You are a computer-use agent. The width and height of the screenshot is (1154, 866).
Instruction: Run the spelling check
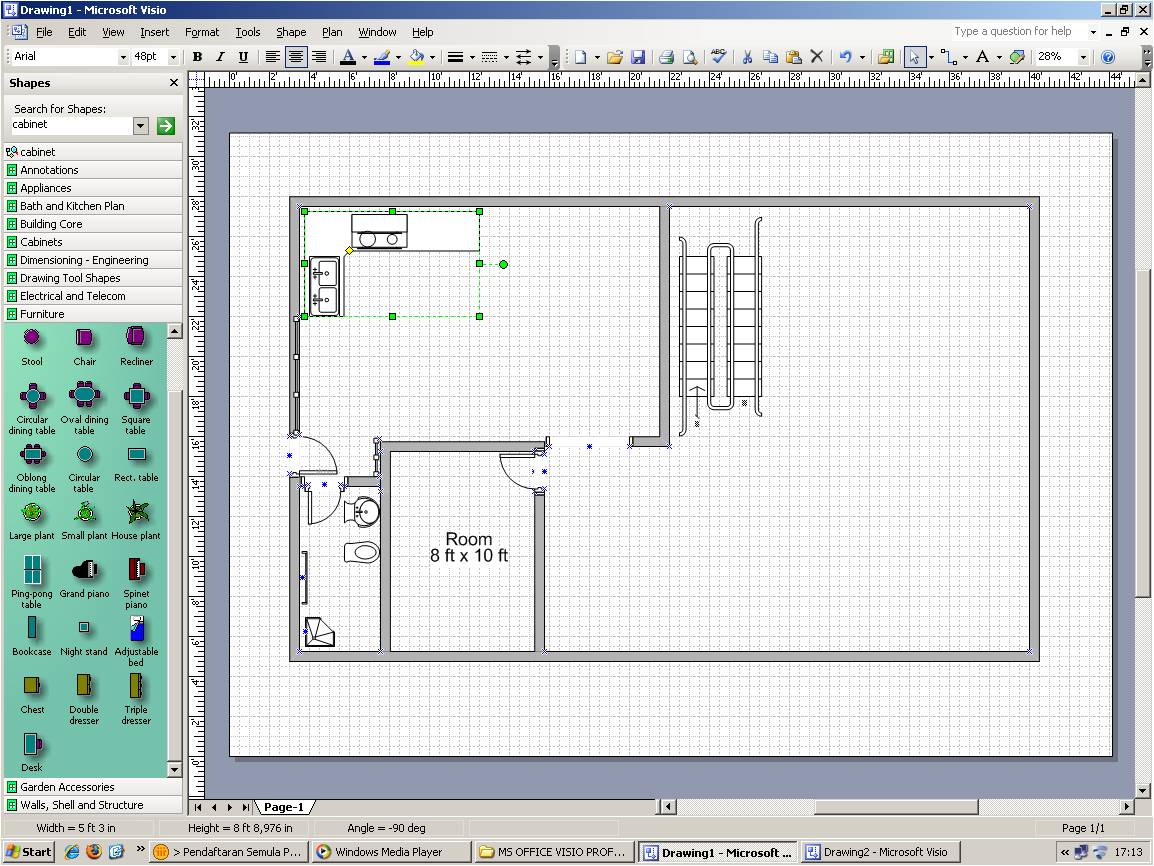point(718,57)
